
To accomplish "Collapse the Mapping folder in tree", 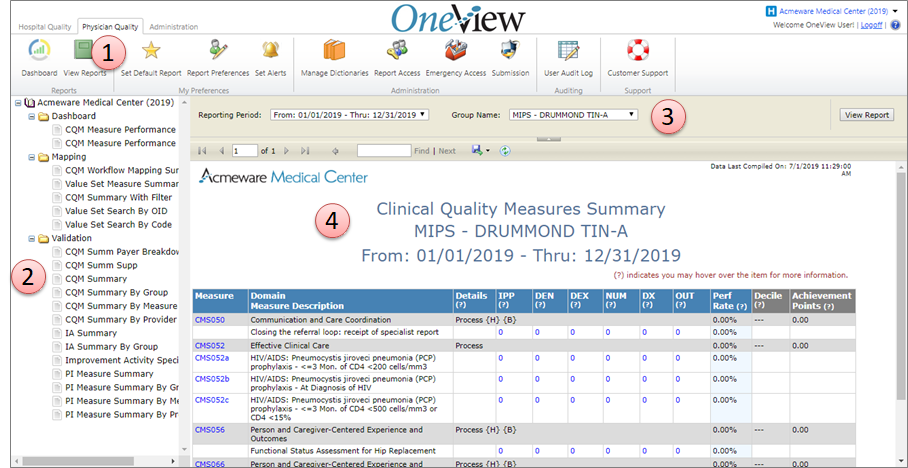I will point(31,157).
